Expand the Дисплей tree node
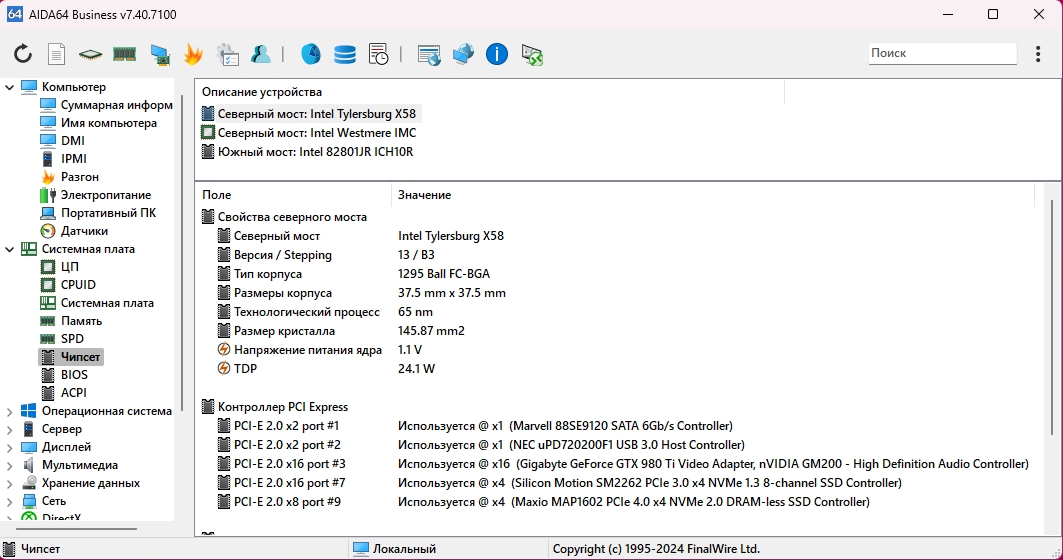Image resolution: width=1063 pixels, height=560 pixels. 9,447
